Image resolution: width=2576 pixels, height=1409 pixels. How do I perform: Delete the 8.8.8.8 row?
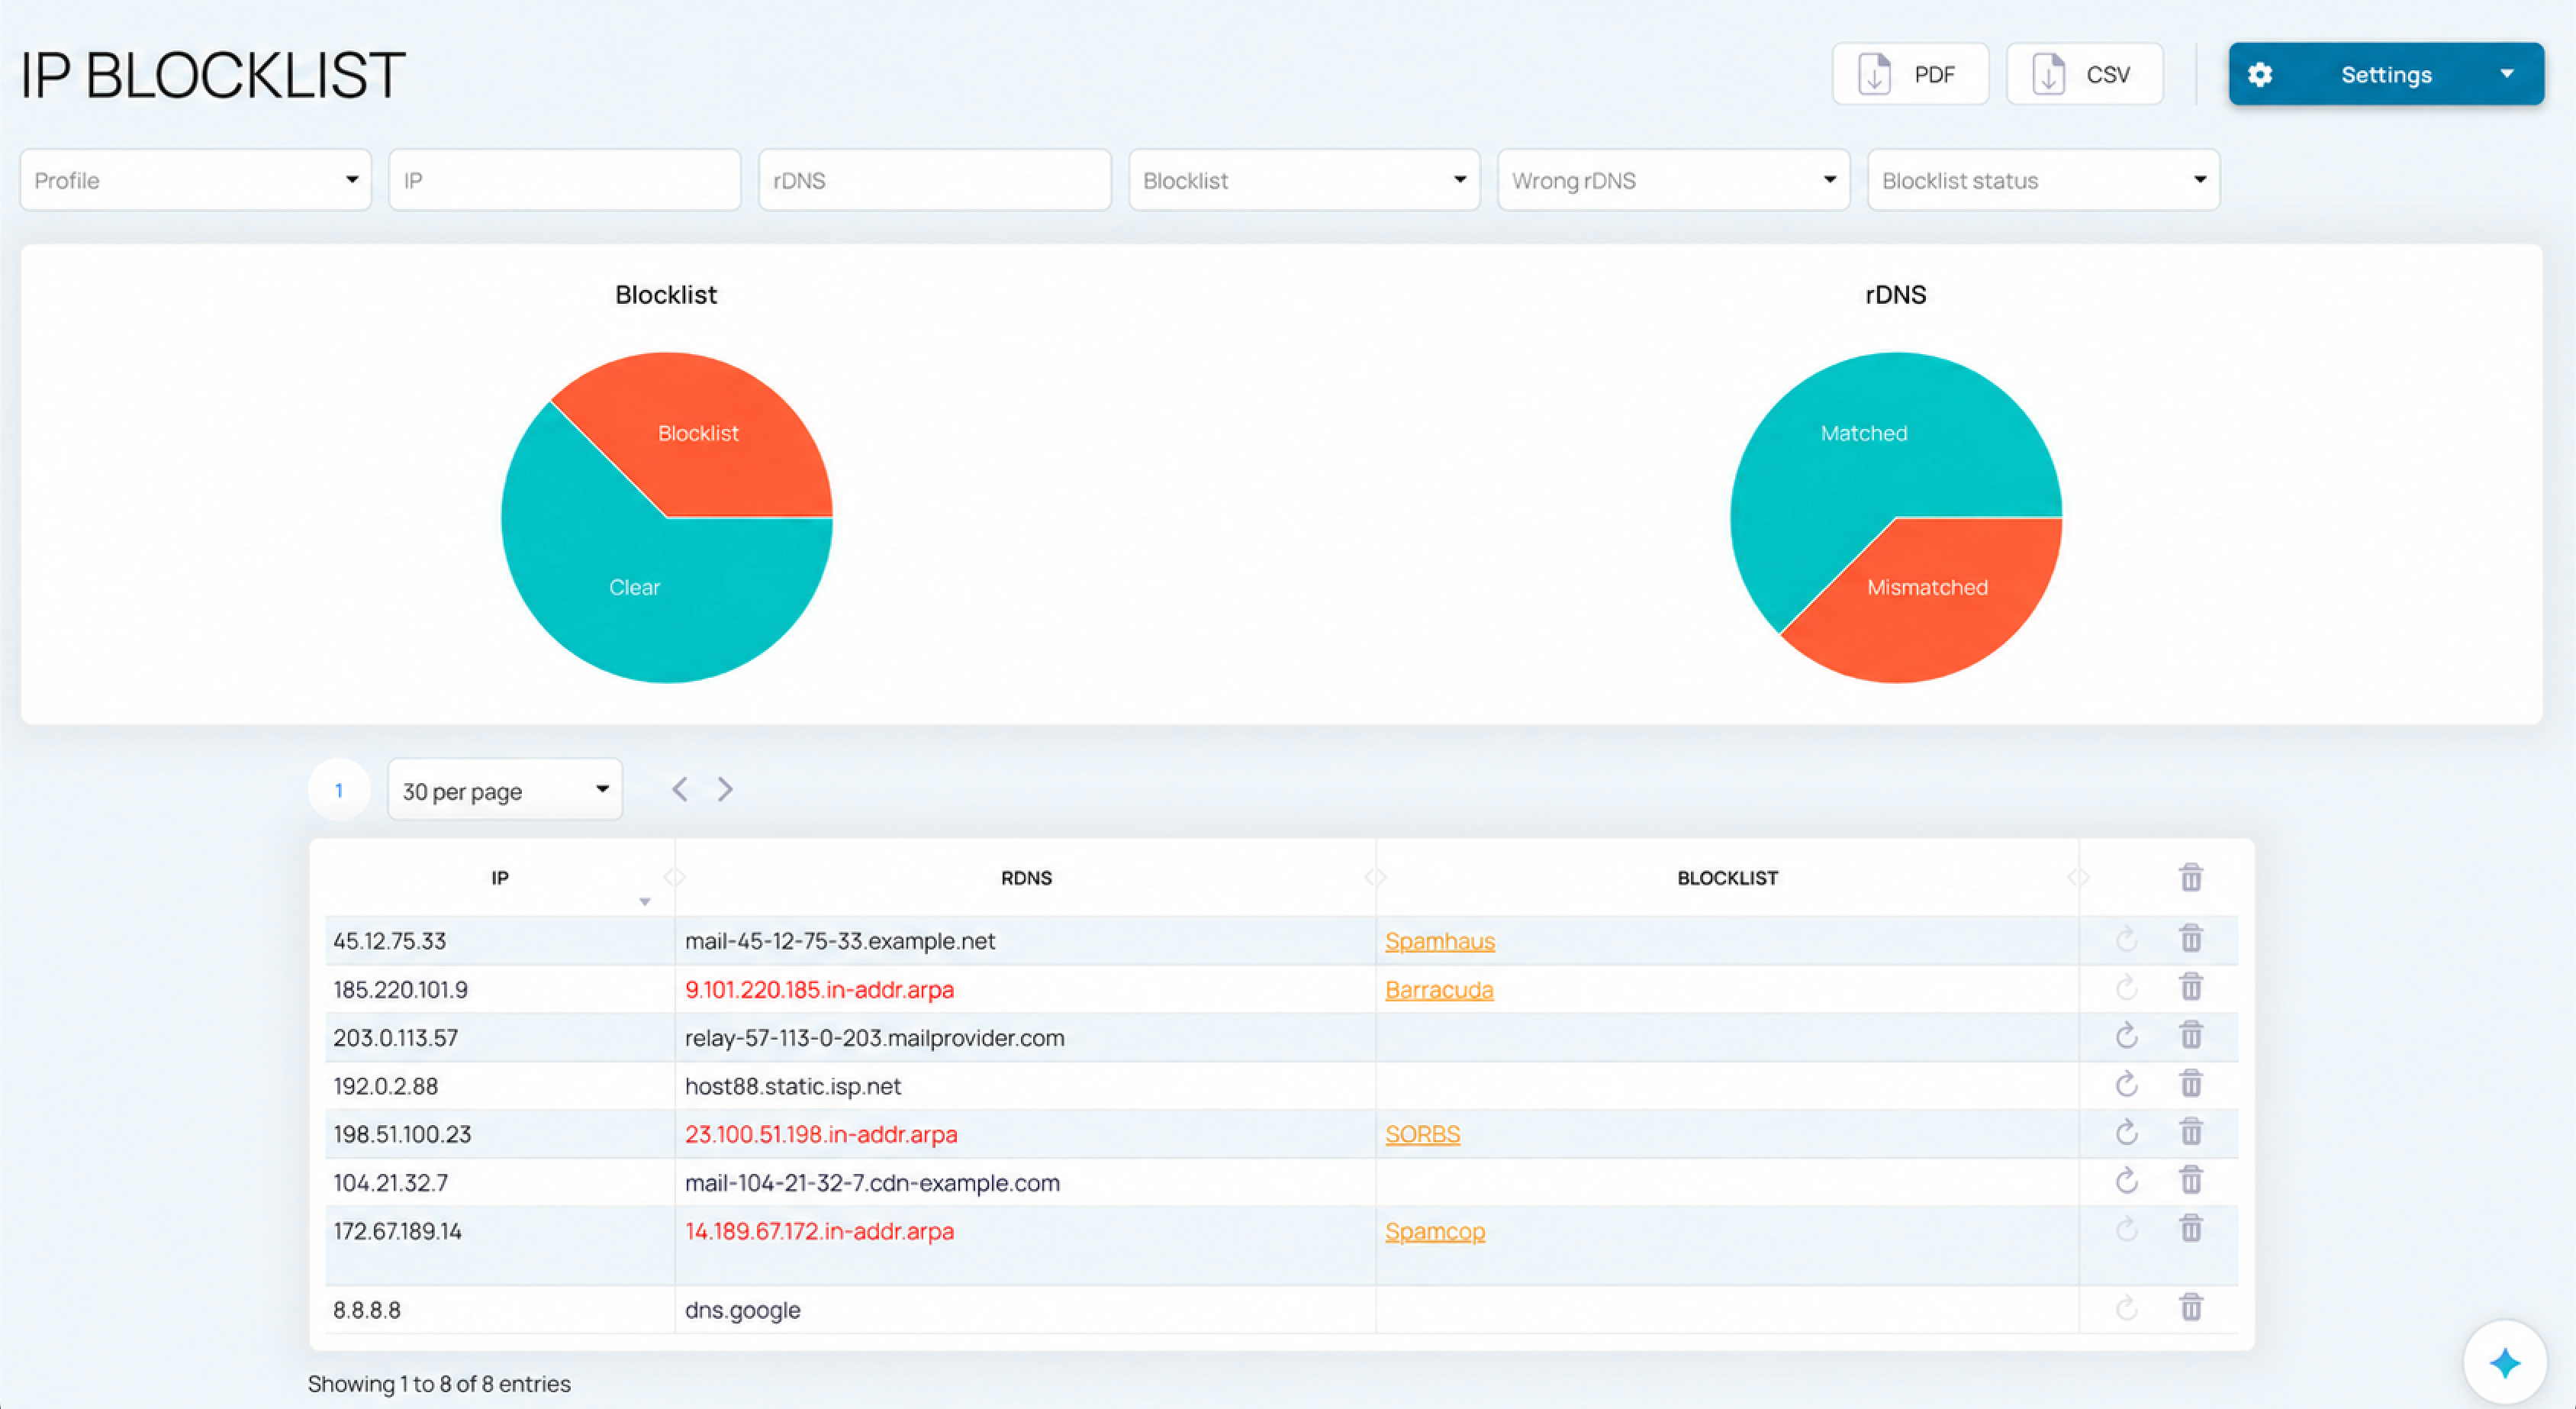coord(2190,1308)
